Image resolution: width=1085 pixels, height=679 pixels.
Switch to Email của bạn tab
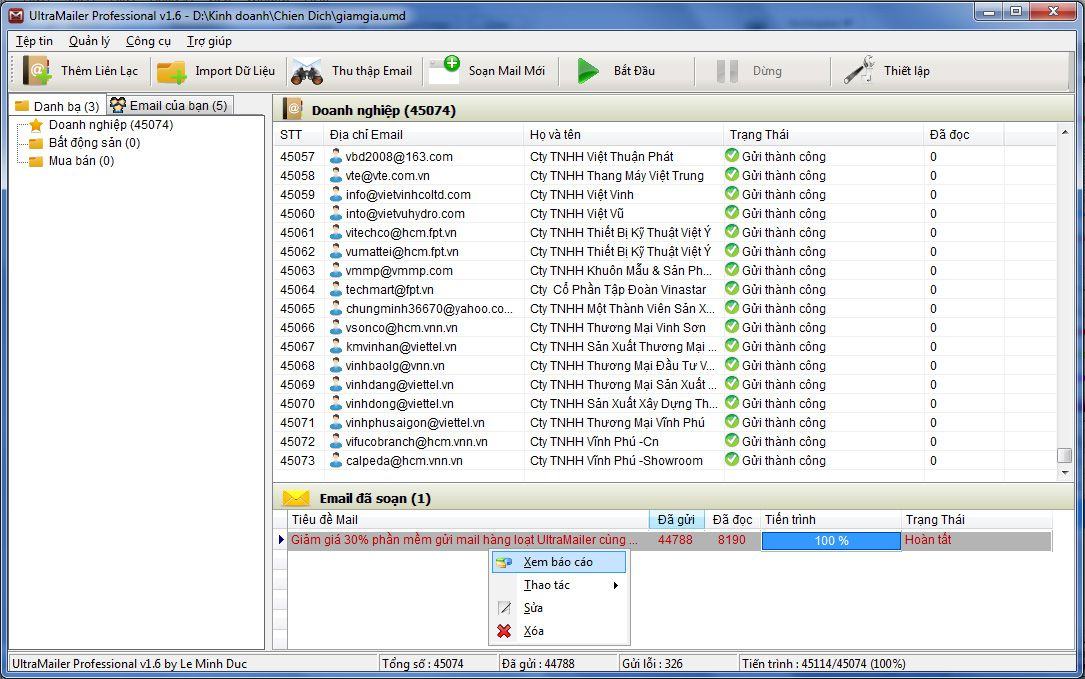tap(169, 105)
